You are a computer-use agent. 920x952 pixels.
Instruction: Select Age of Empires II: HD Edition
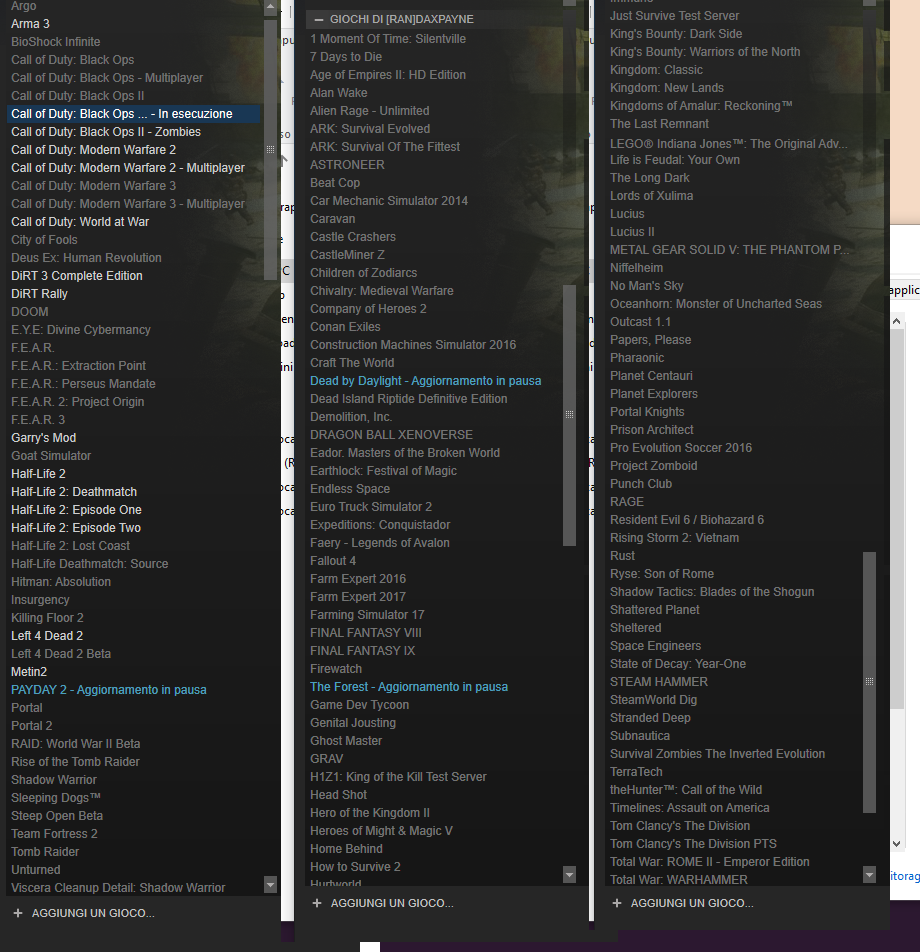pyautogui.click(x=387, y=75)
